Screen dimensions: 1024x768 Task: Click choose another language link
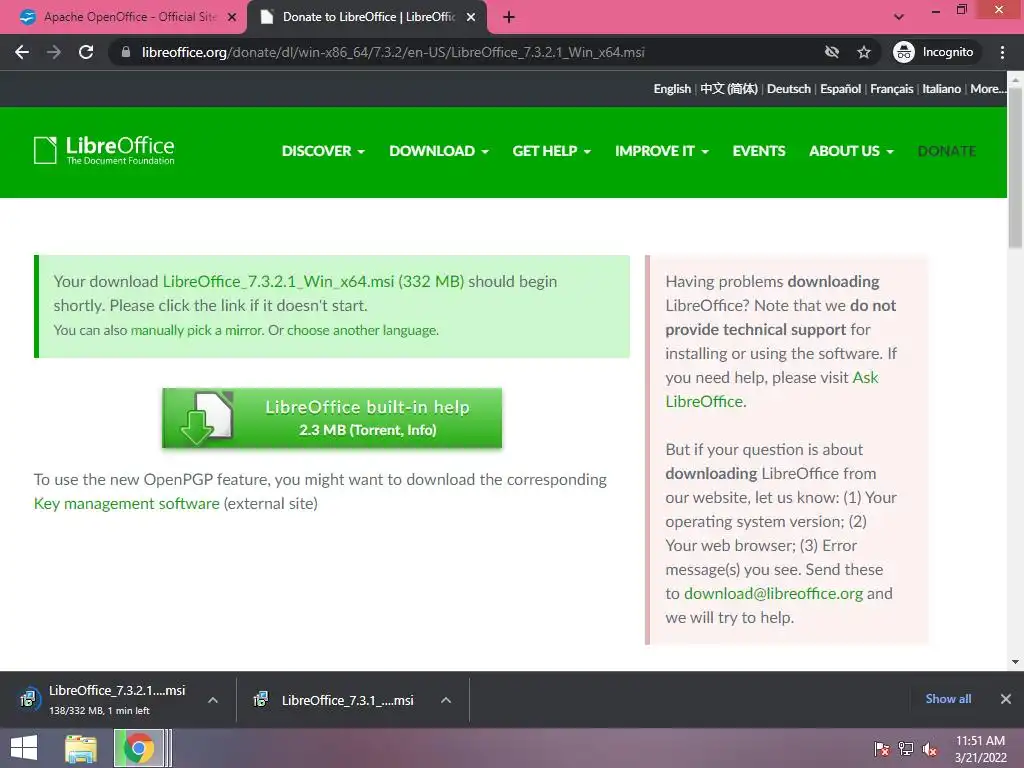click(362, 330)
